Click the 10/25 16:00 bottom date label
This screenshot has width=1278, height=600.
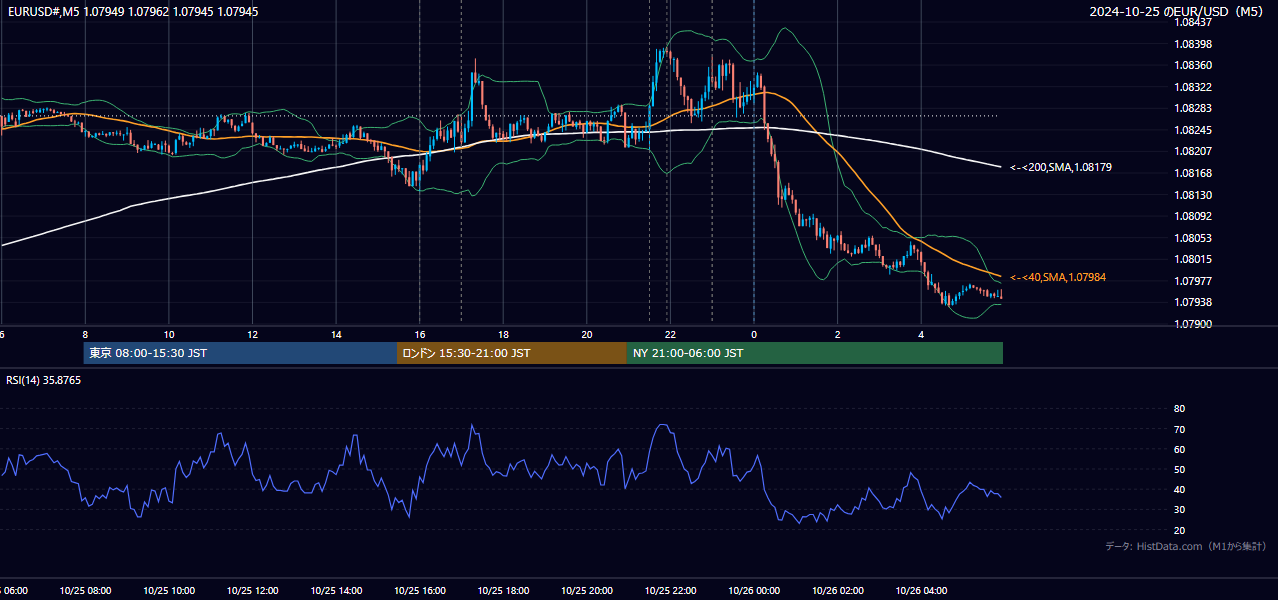420,591
